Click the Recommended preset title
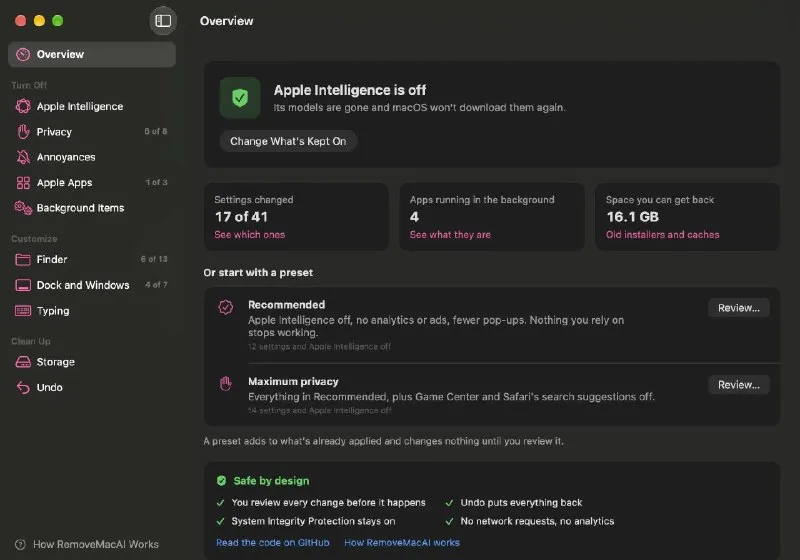The height and width of the screenshot is (560, 800). (x=286, y=305)
